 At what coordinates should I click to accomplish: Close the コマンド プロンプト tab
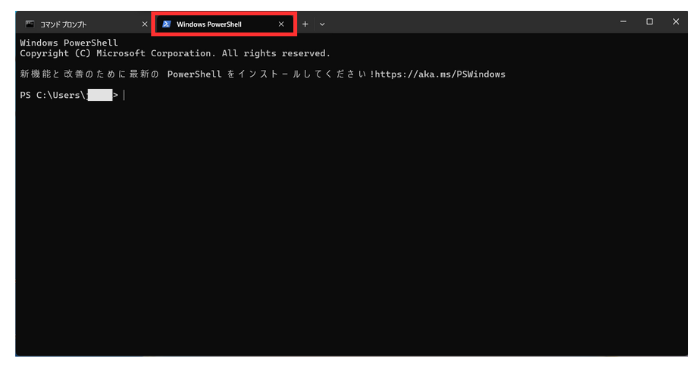pyautogui.click(x=145, y=24)
